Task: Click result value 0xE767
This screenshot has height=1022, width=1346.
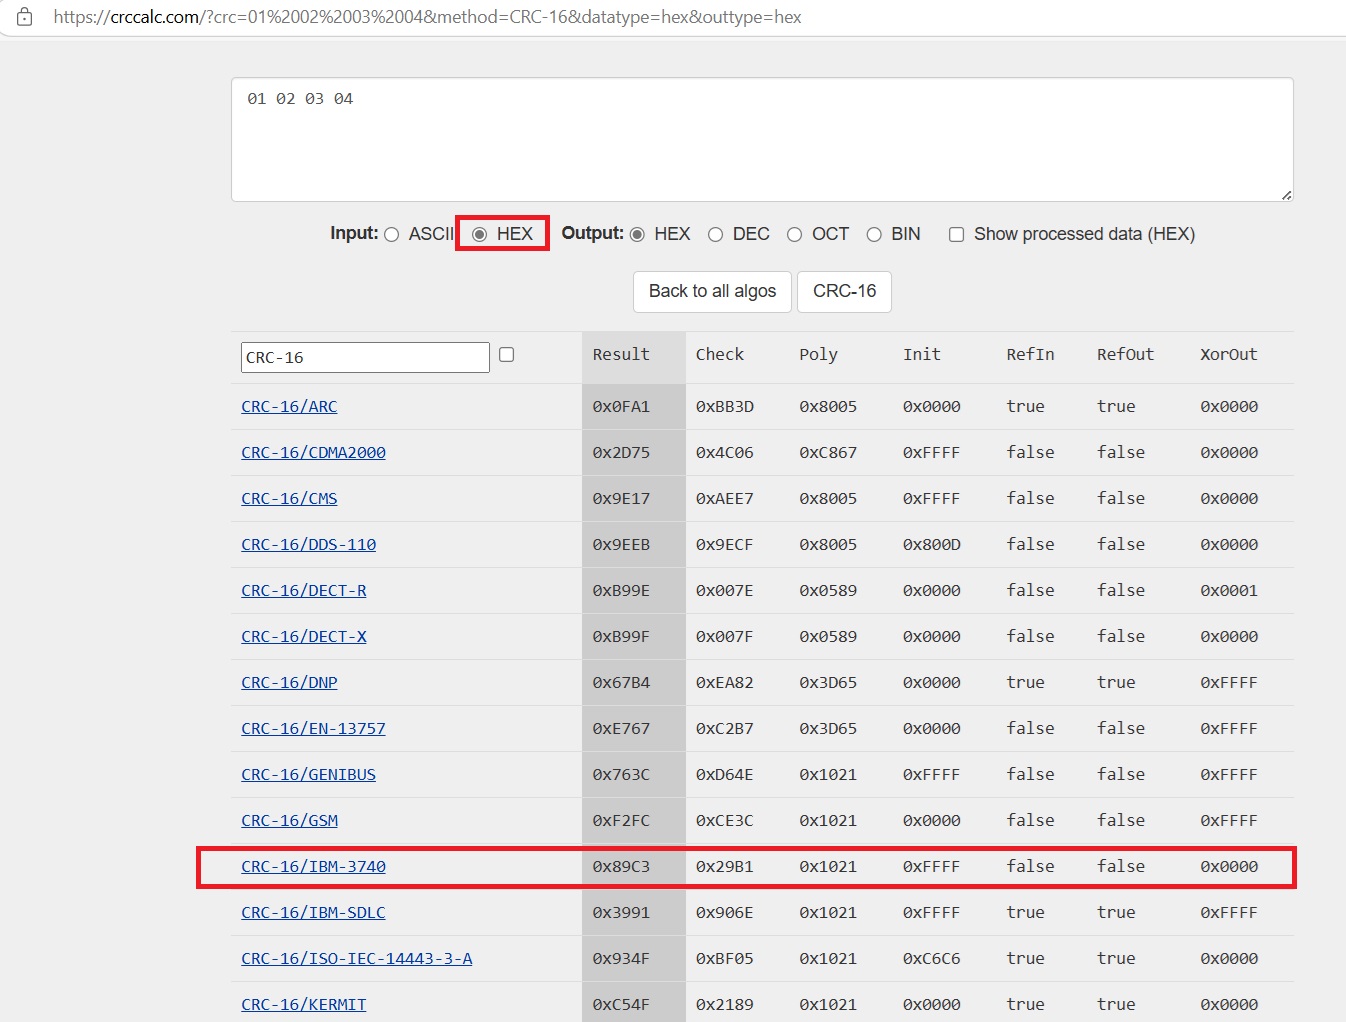Action: [620, 728]
